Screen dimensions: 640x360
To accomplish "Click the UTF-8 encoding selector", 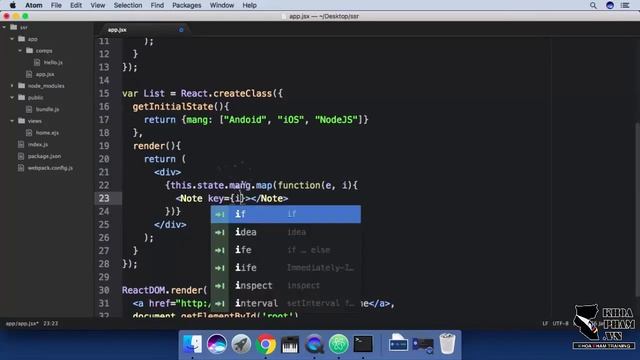I will point(561,324).
